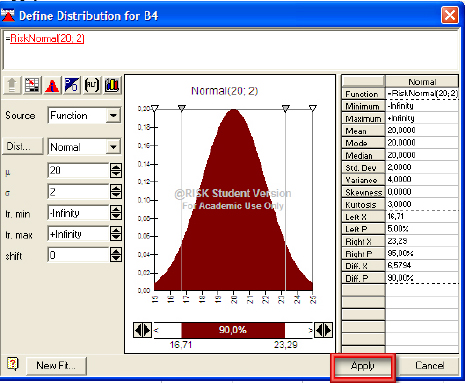
Task: Click the Cancel button
Action: (429, 366)
